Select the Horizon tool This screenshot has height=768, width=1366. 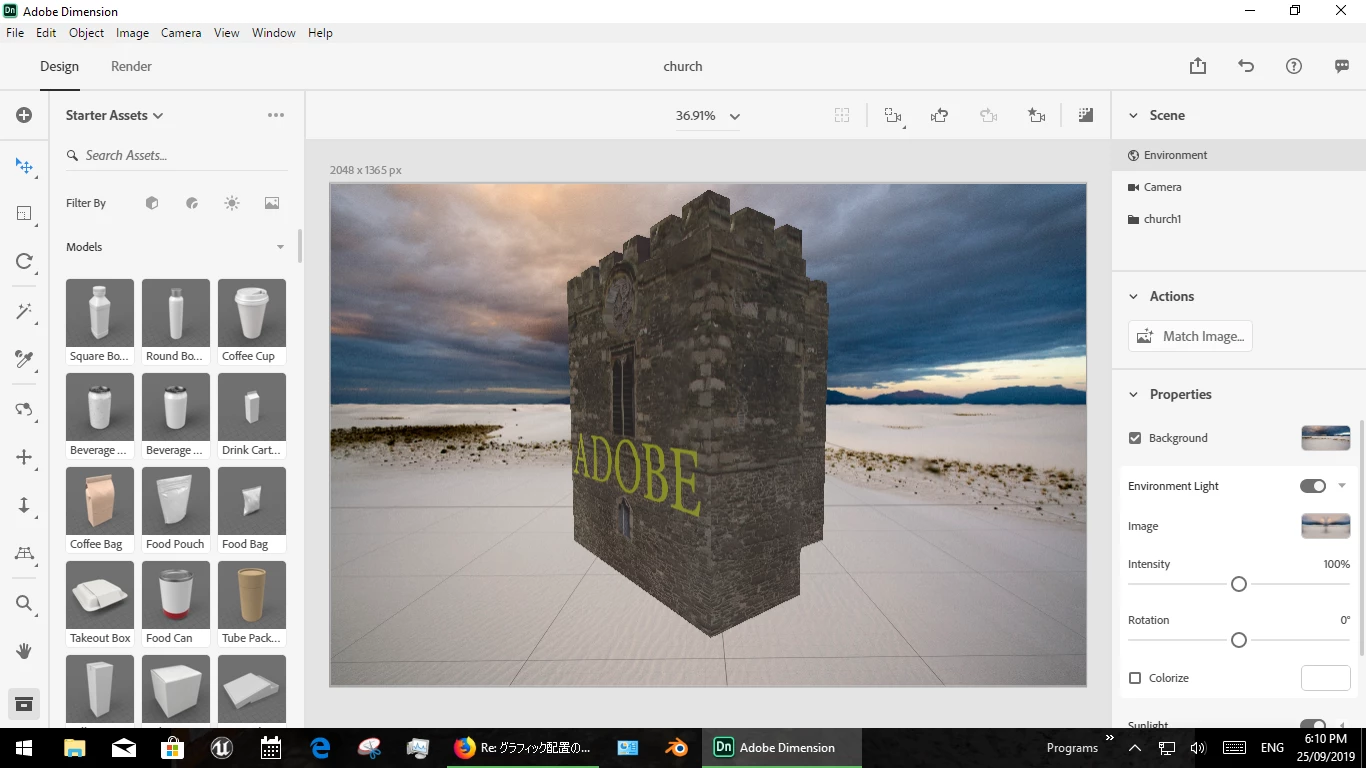click(24, 554)
